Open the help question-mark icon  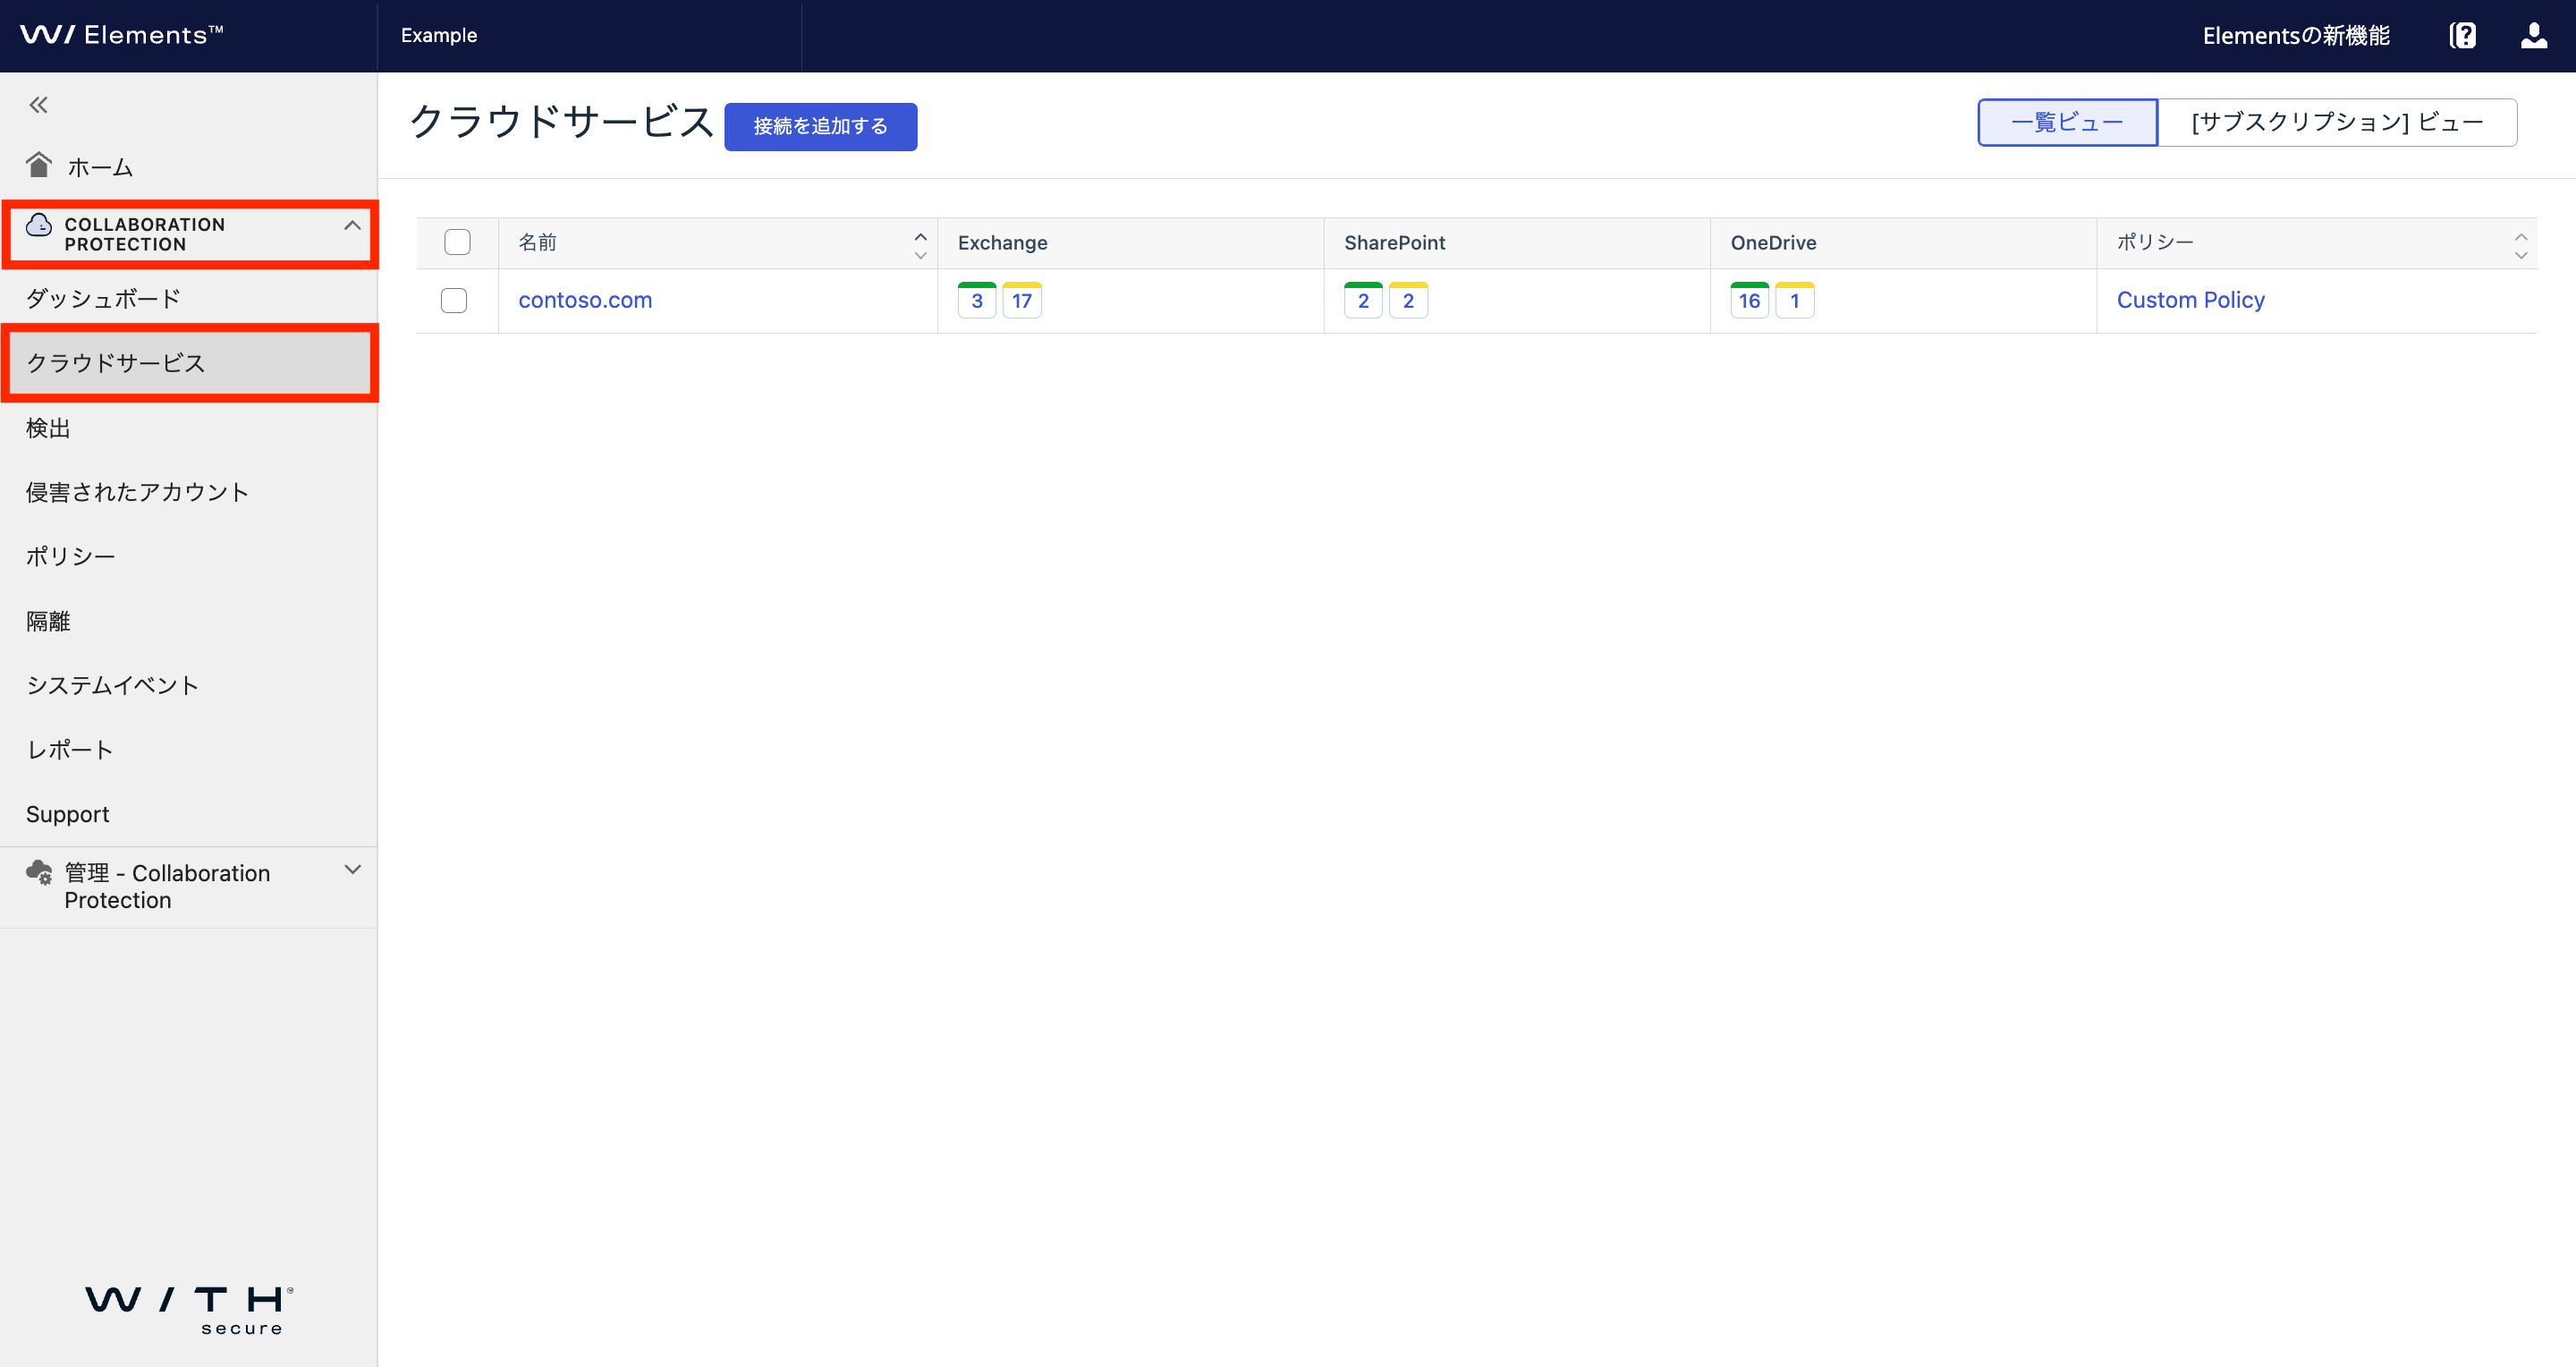[x=2462, y=36]
